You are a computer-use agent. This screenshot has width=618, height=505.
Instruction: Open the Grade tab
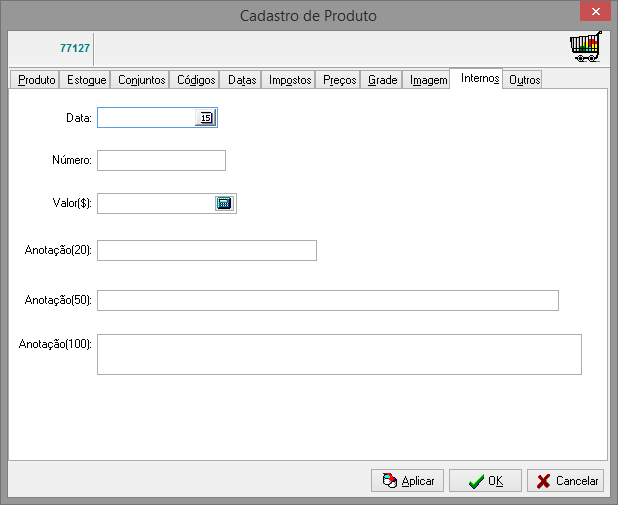click(x=382, y=80)
